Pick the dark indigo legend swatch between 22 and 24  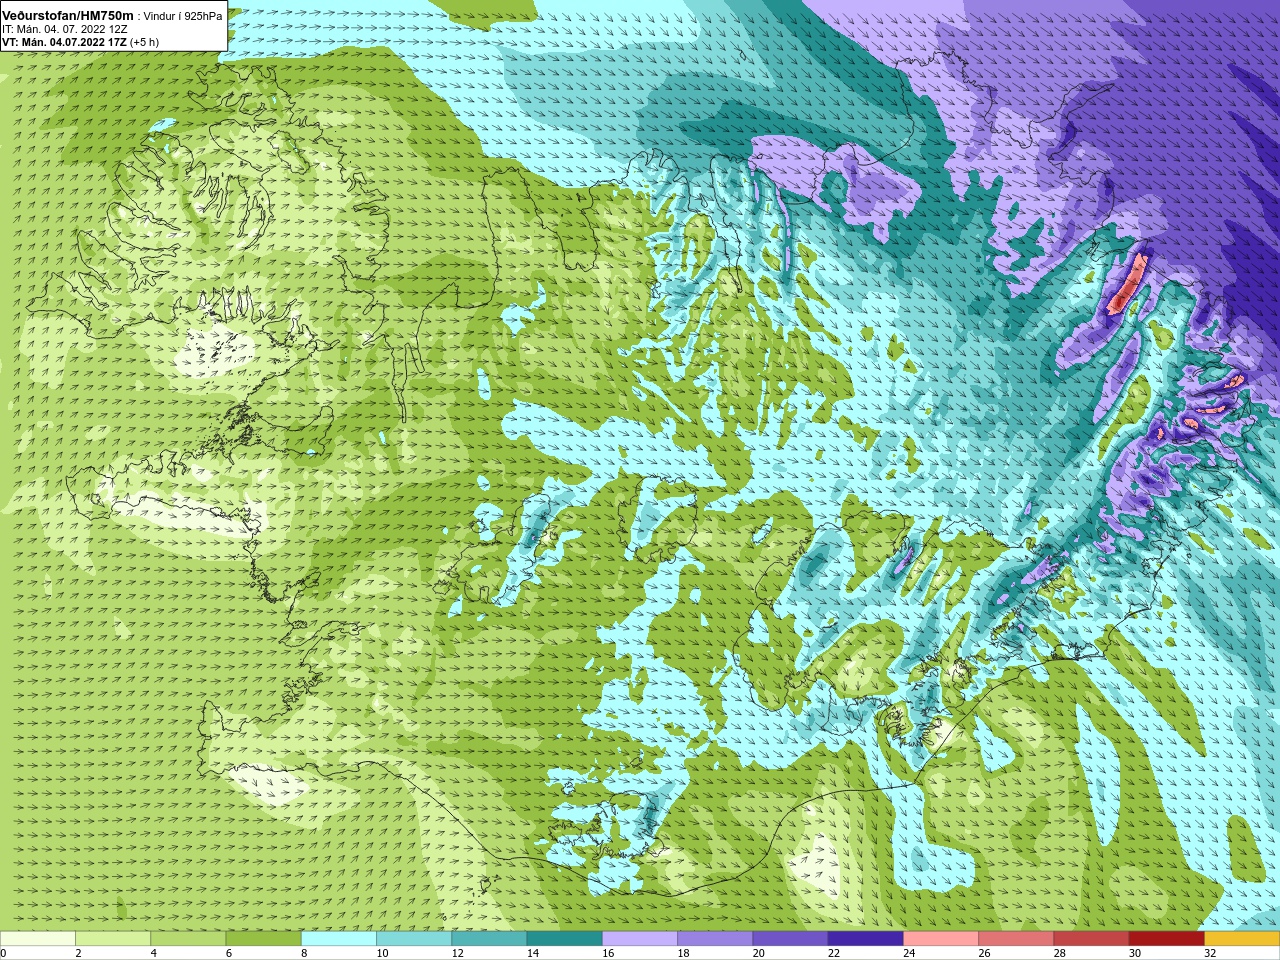865,939
